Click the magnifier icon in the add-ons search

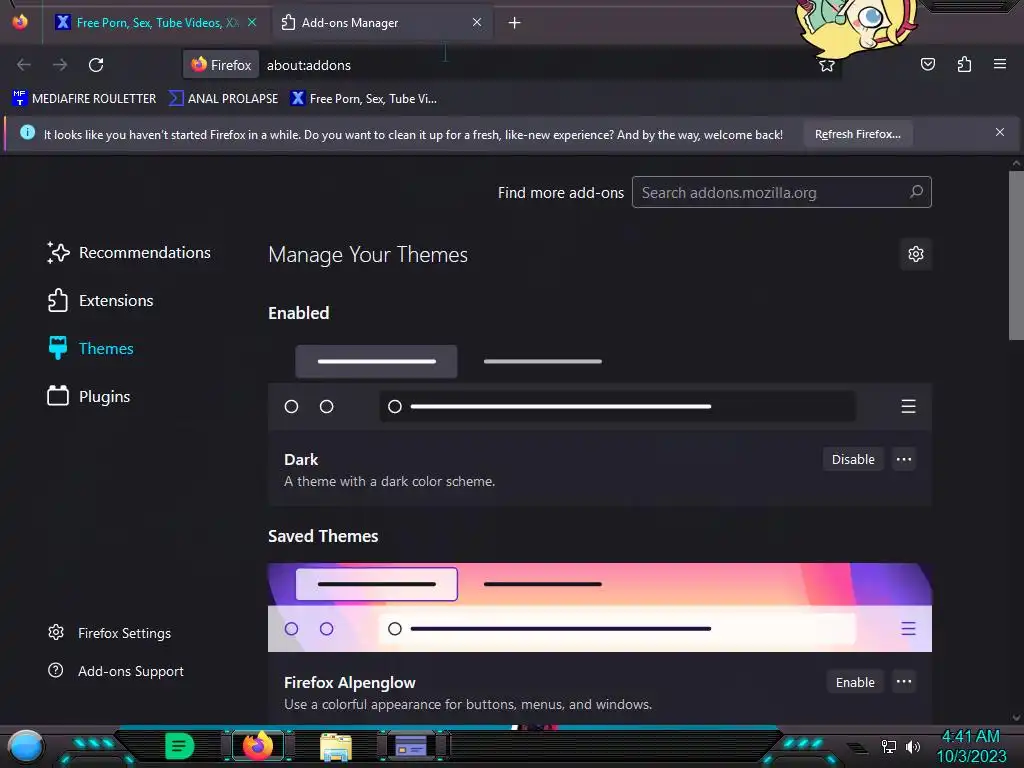(x=916, y=192)
